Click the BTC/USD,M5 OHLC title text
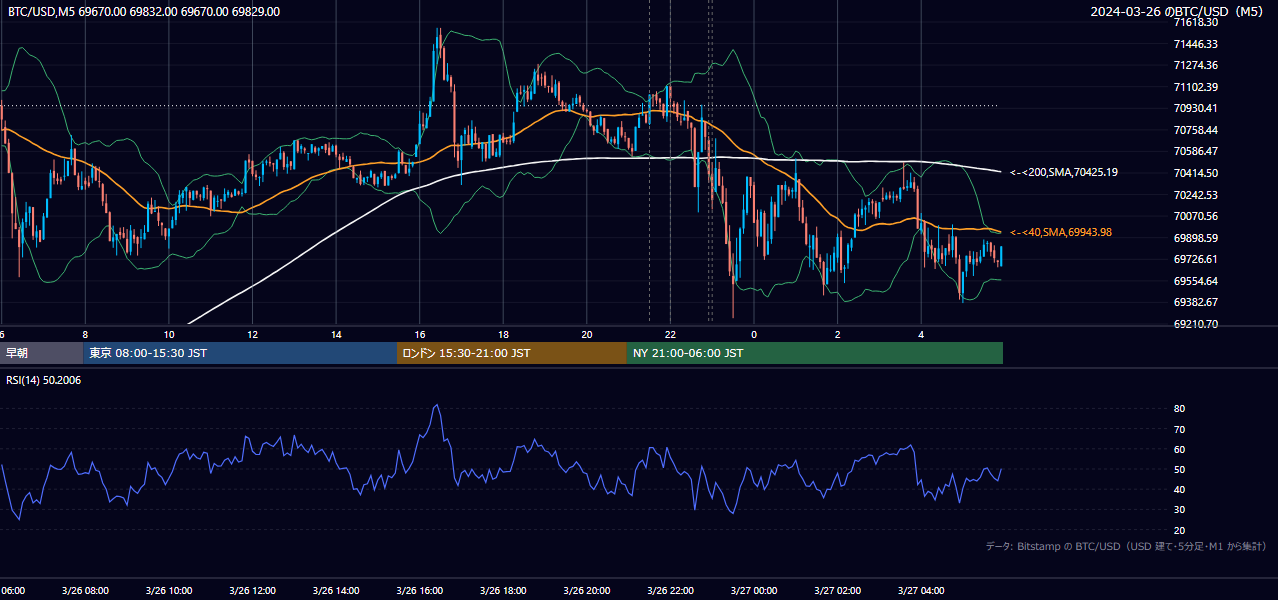Screen dimensions: 1278x600 point(144,12)
